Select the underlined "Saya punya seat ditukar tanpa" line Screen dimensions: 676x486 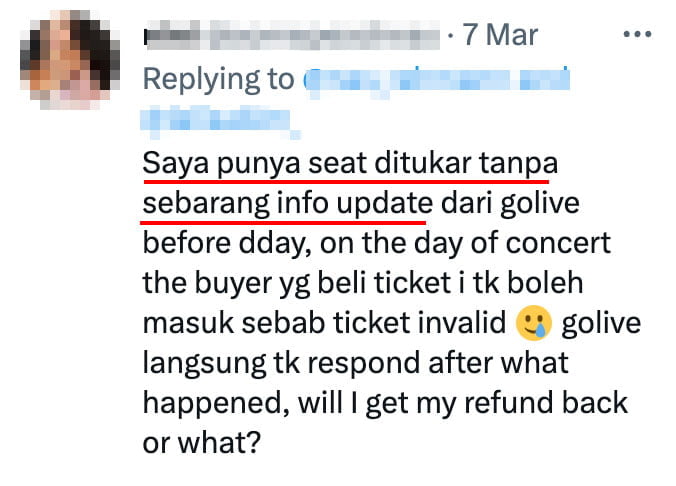coord(350,164)
